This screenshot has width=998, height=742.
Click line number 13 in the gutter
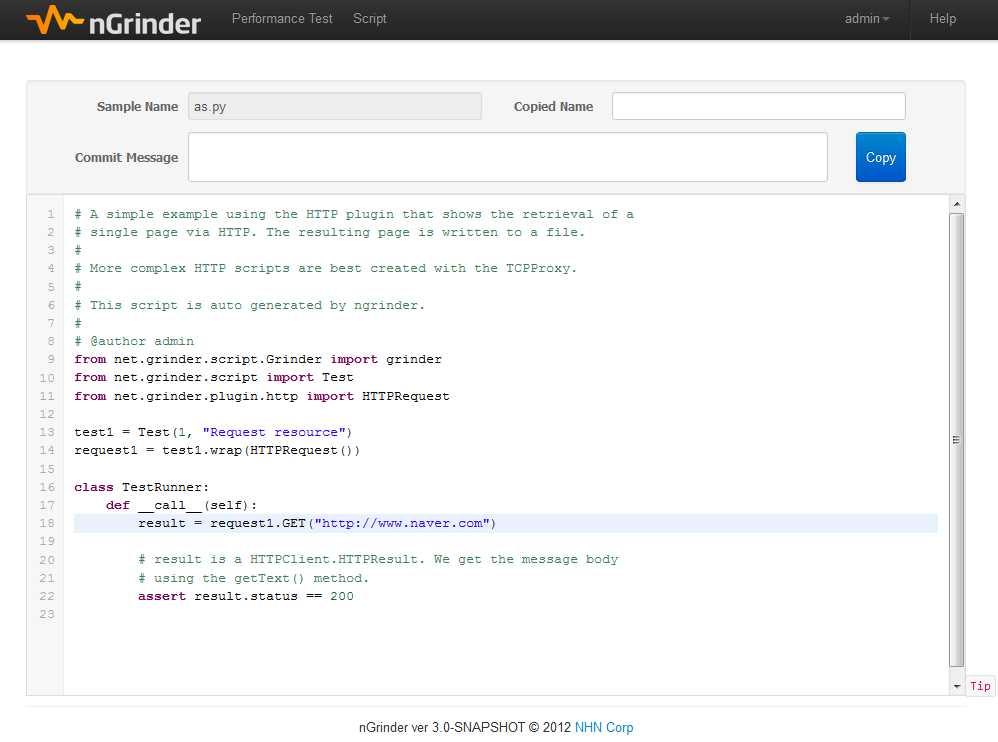(x=47, y=433)
